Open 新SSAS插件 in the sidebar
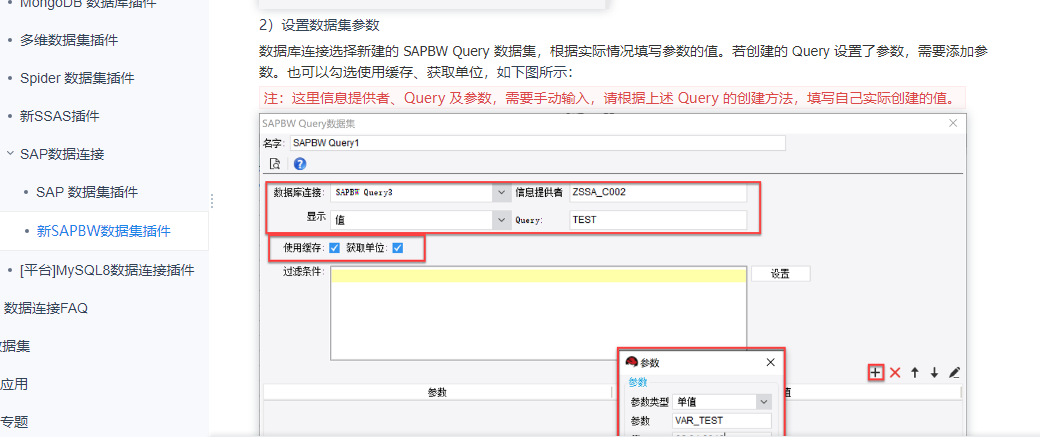Image resolution: width=1040 pixels, height=437 pixels. [x=60, y=116]
